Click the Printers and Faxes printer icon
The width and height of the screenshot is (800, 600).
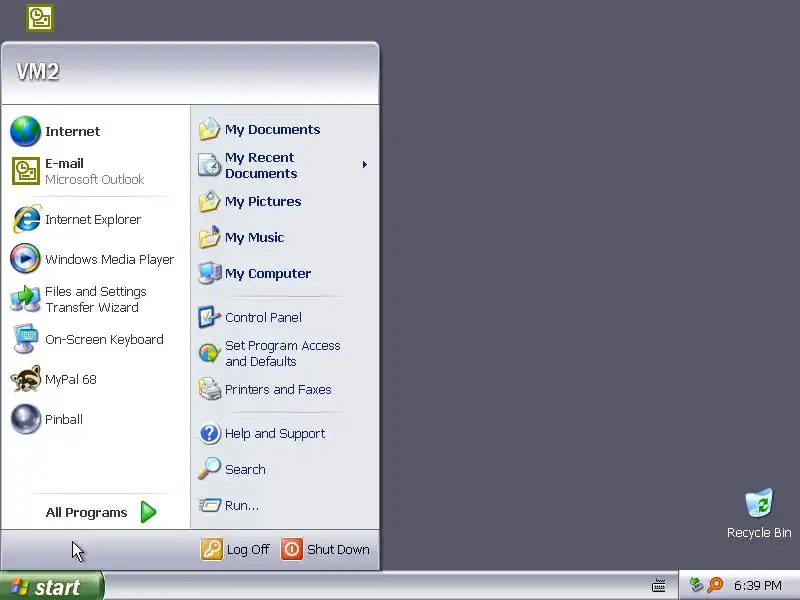click(x=209, y=389)
